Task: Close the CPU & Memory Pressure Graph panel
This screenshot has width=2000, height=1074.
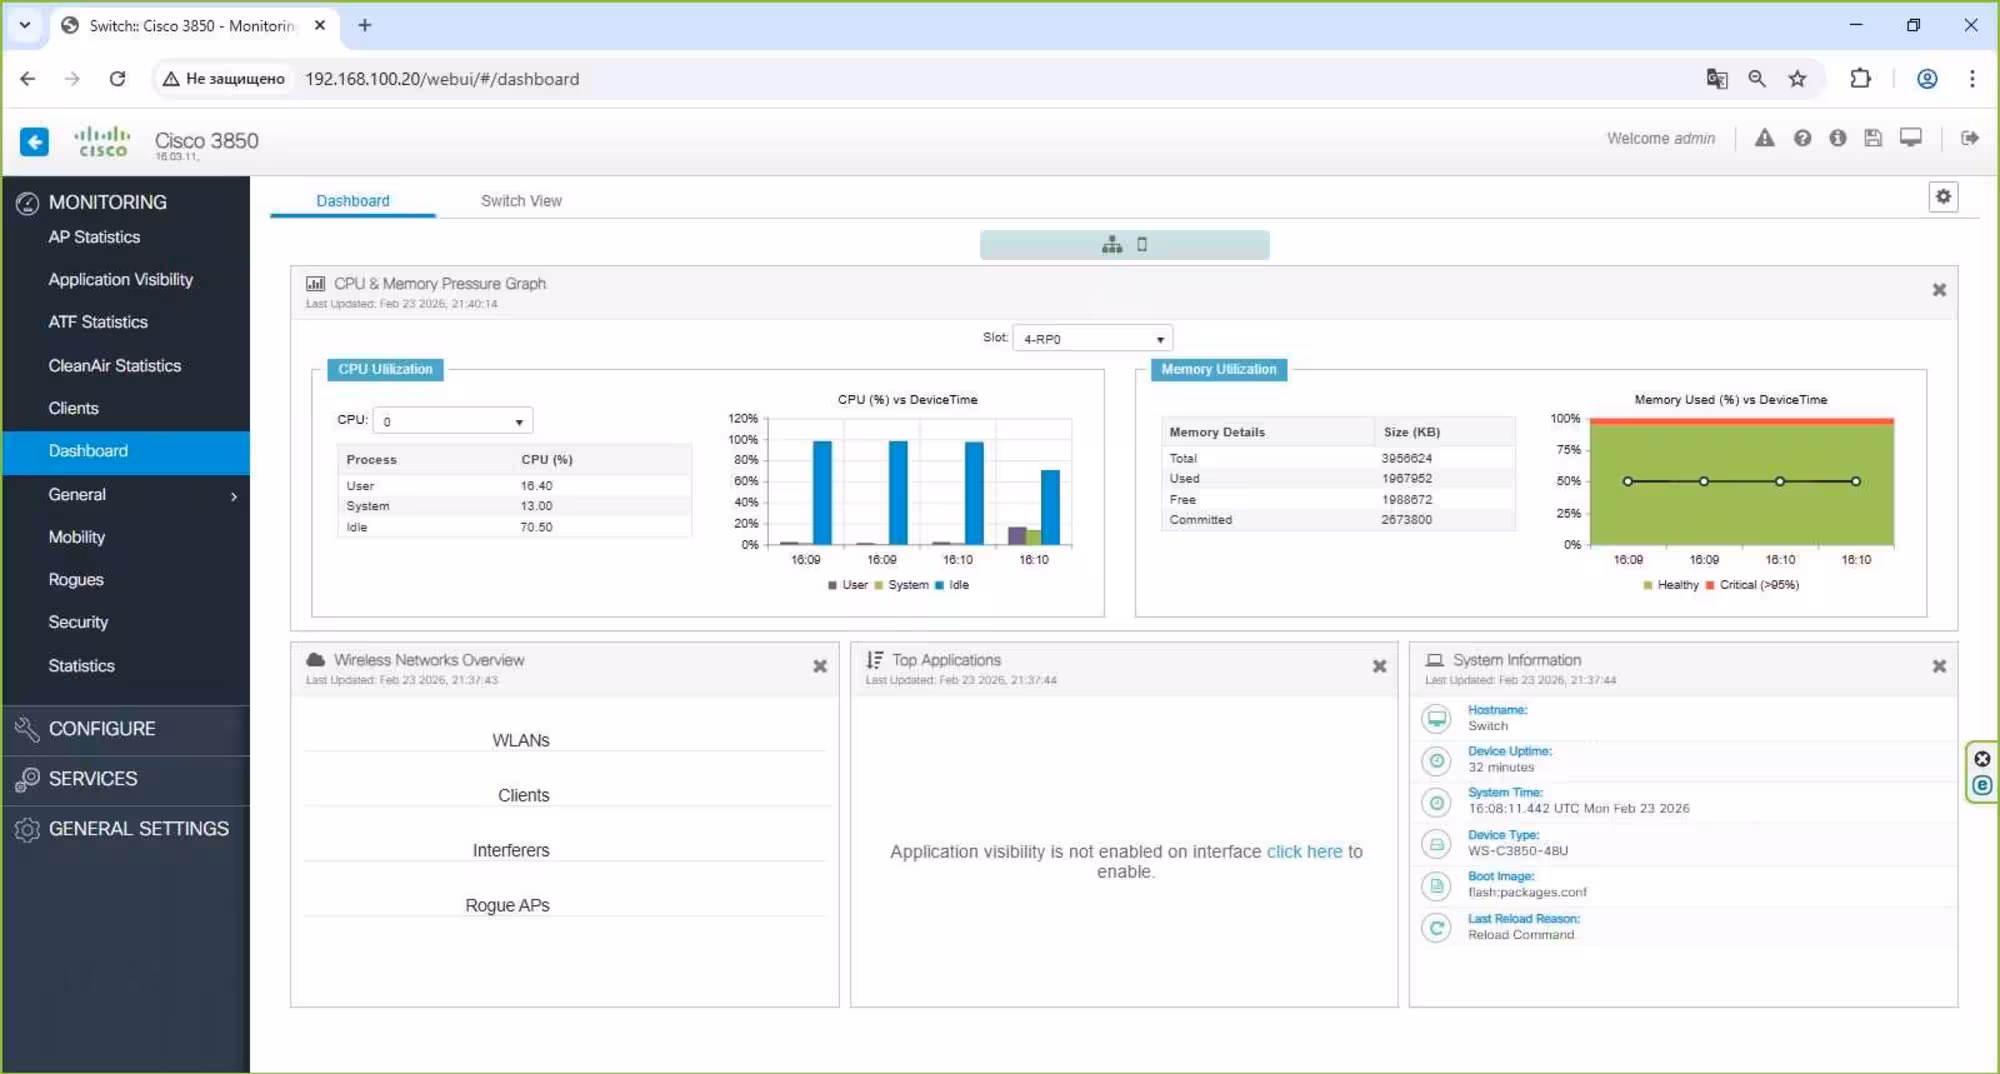Action: [1939, 290]
